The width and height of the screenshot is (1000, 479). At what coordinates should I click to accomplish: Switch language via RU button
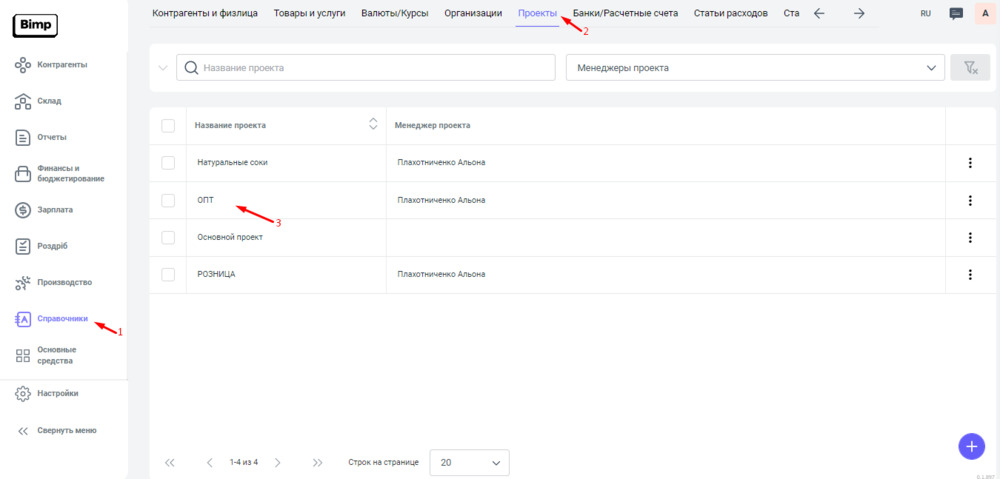pos(925,14)
